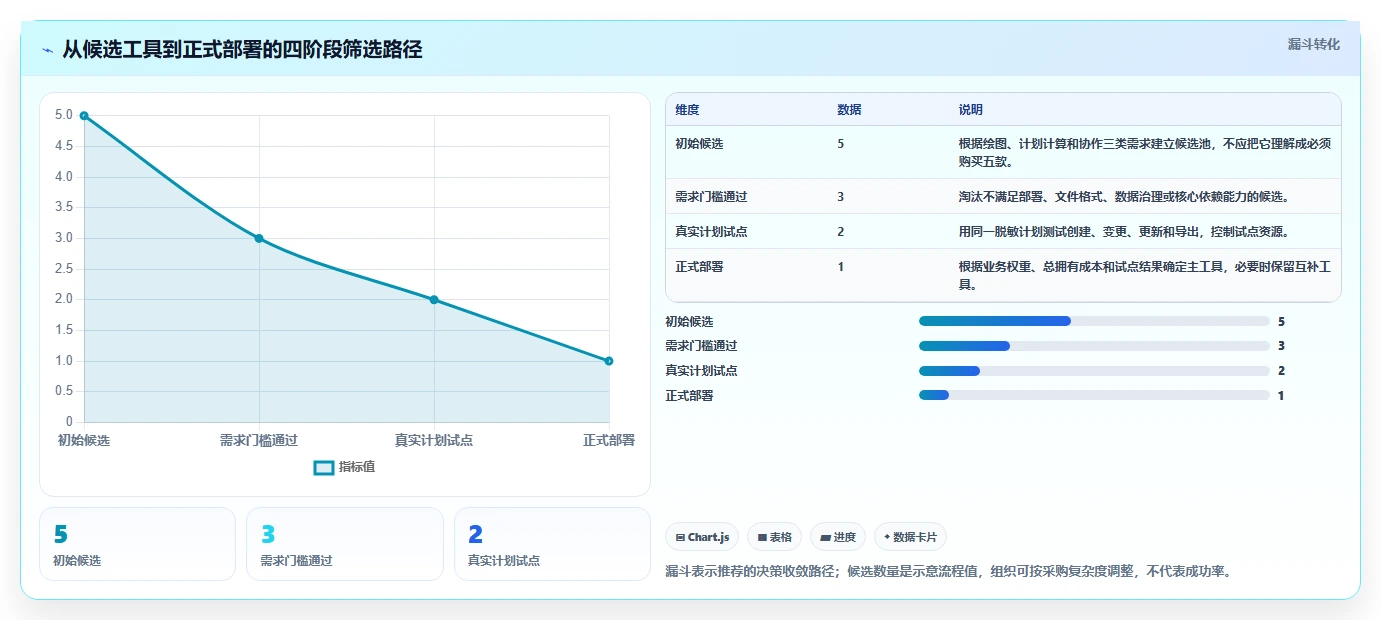Click the 漏斗转化 label in header
The height and width of the screenshot is (620, 1381).
click(x=1314, y=44)
